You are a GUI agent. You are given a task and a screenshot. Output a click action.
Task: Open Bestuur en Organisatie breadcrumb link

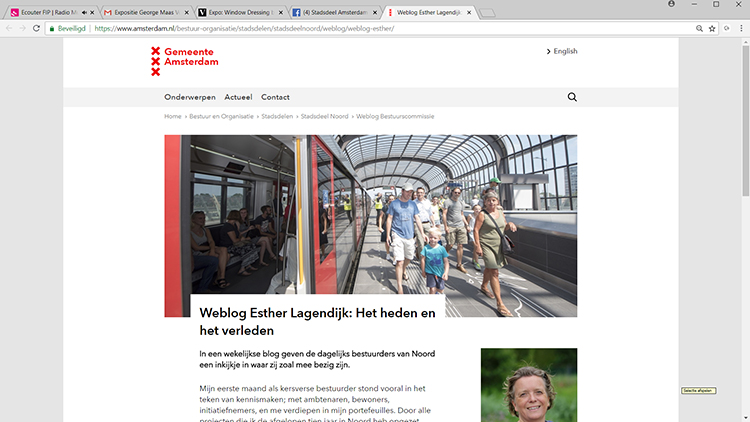click(x=221, y=116)
